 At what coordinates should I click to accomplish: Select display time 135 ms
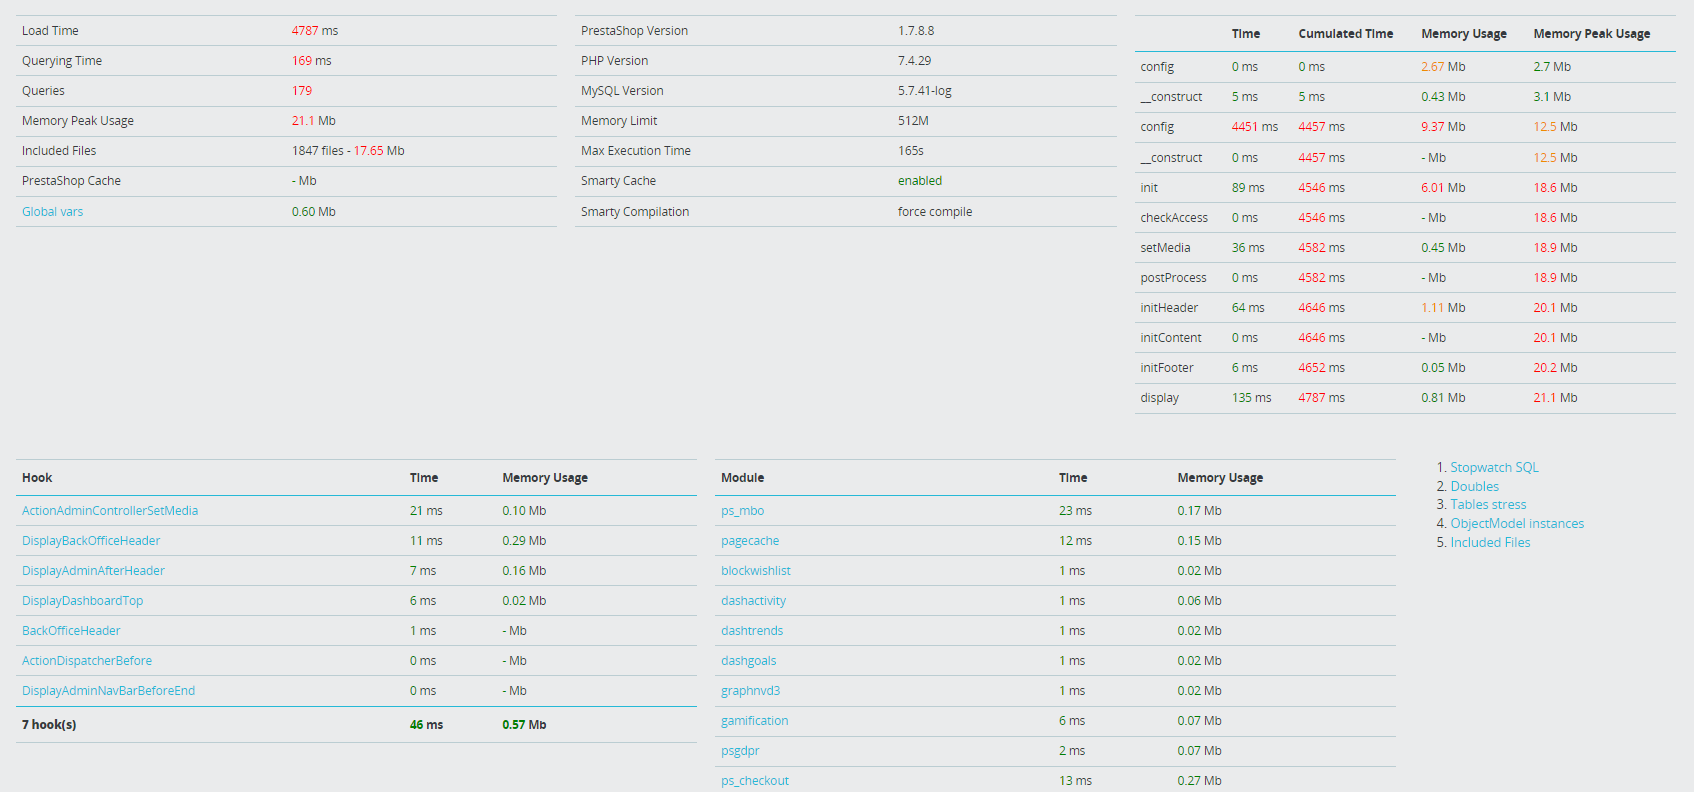click(x=1252, y=398)
